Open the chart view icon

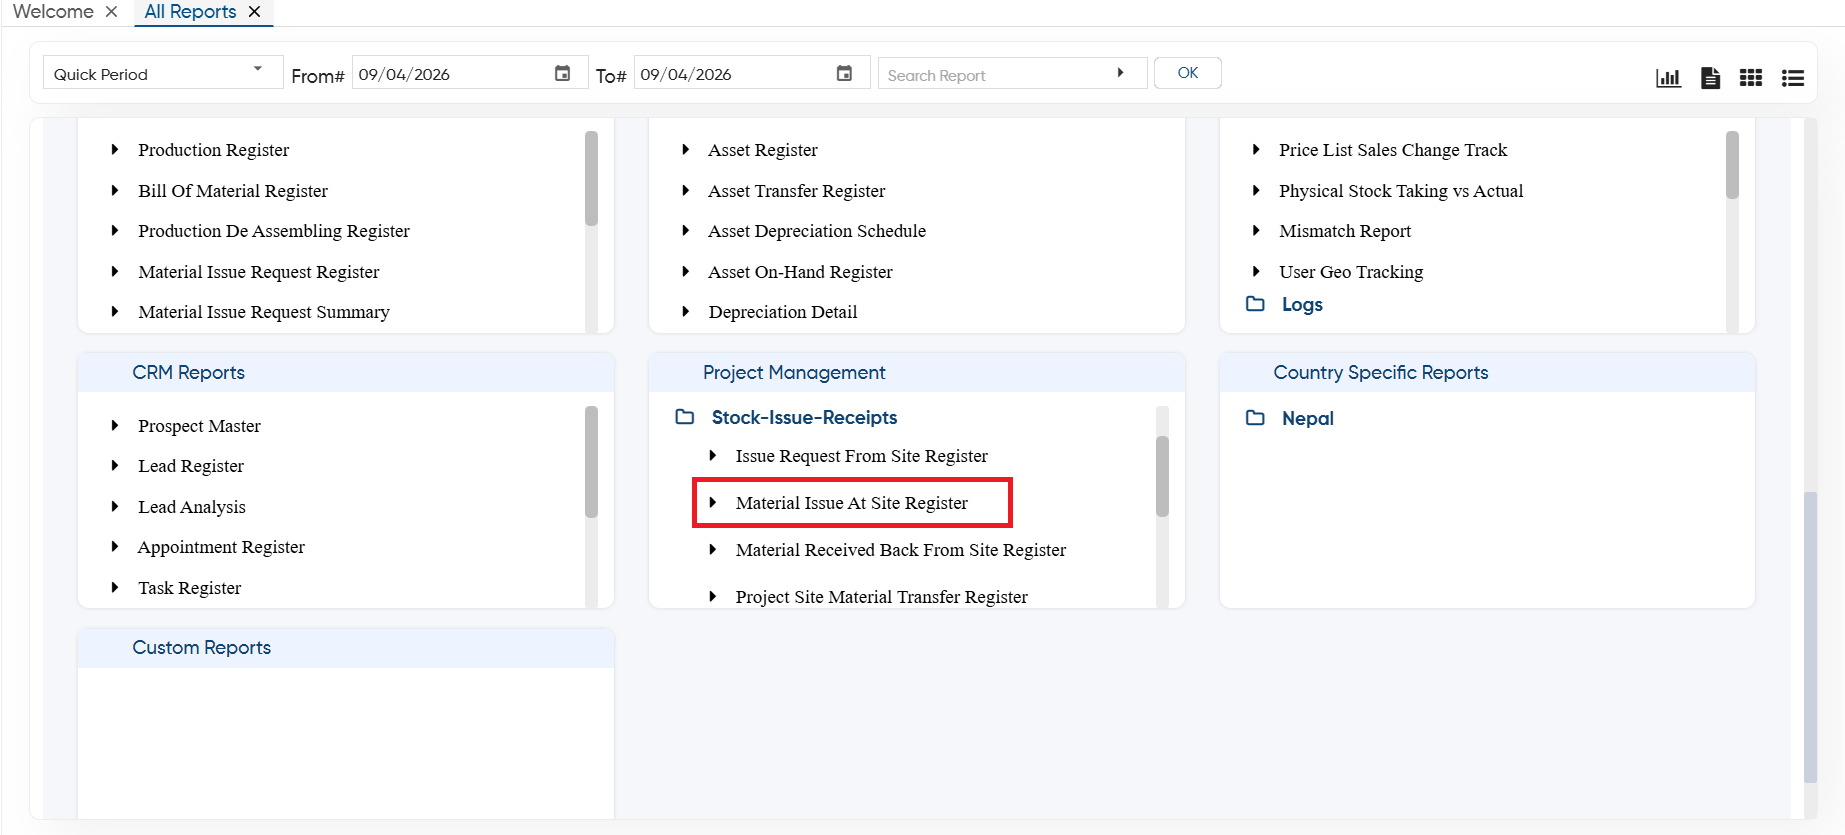1668,77
